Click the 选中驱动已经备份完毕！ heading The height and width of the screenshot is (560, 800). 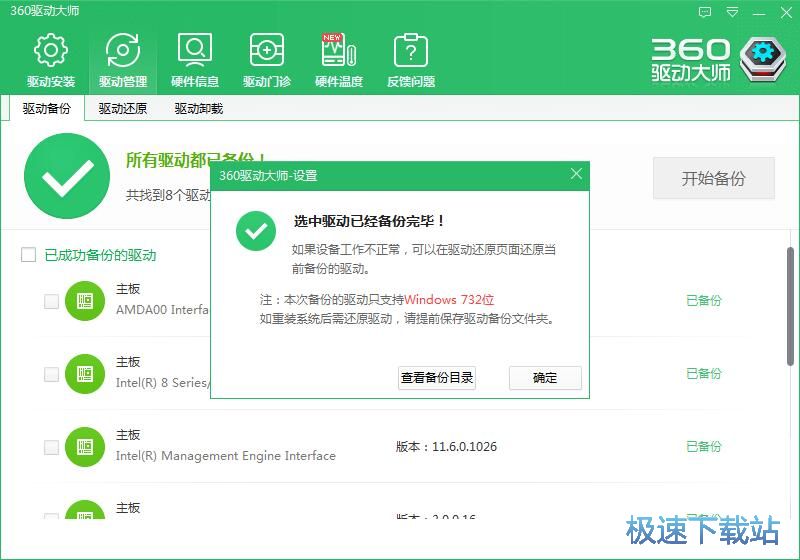[x=369, y=221]
